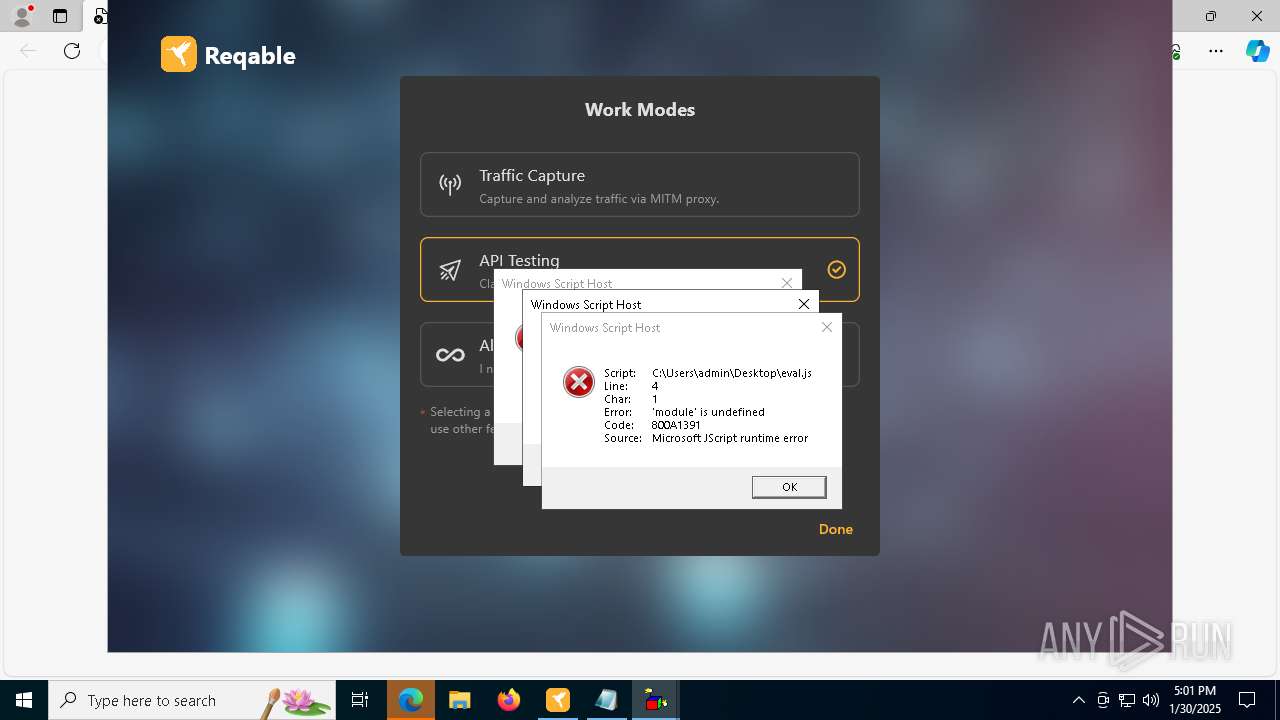Click the red error icon in the dialog
The height and width of the screenshot is (720, 1280).
click(579, 381)
